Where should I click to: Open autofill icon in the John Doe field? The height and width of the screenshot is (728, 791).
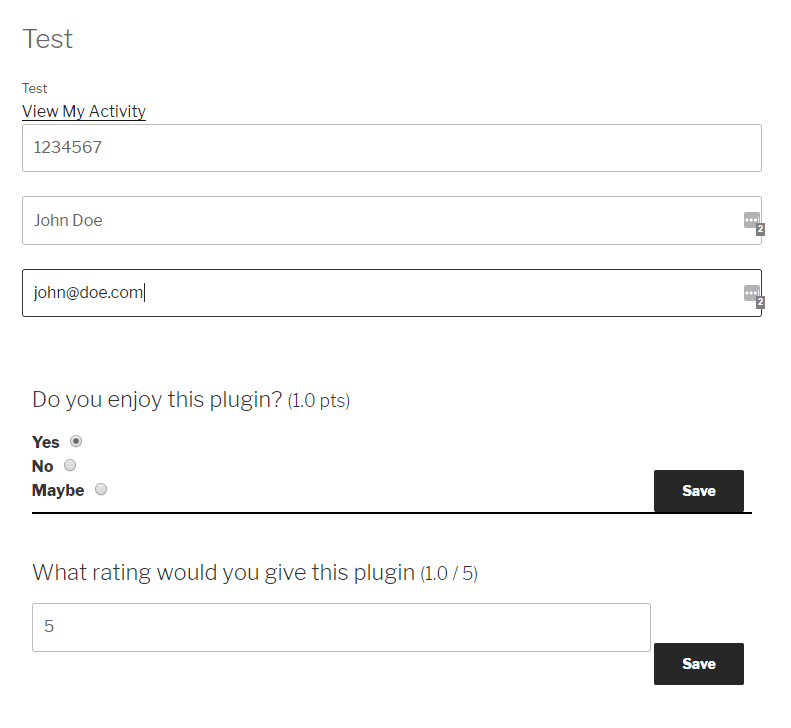(754, 223)
